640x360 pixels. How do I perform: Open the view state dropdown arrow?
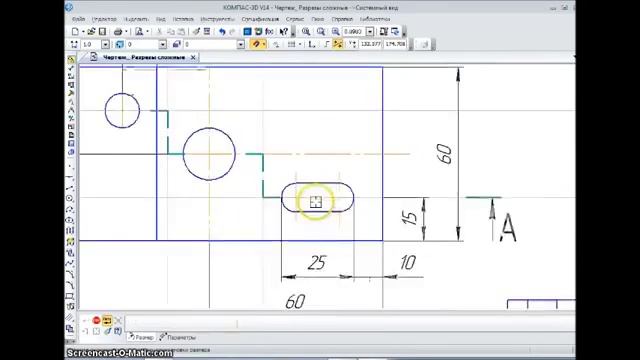point(162,44)
